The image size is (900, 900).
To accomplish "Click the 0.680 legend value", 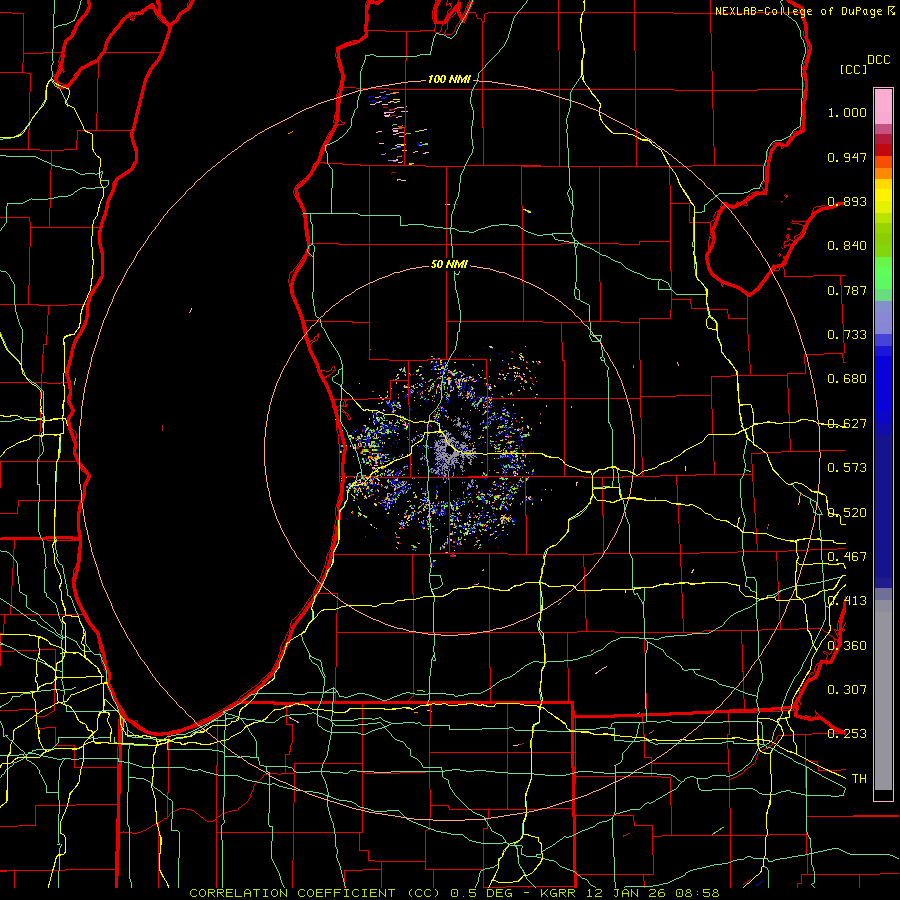I will pyautogui.click(x=847, y=379).
